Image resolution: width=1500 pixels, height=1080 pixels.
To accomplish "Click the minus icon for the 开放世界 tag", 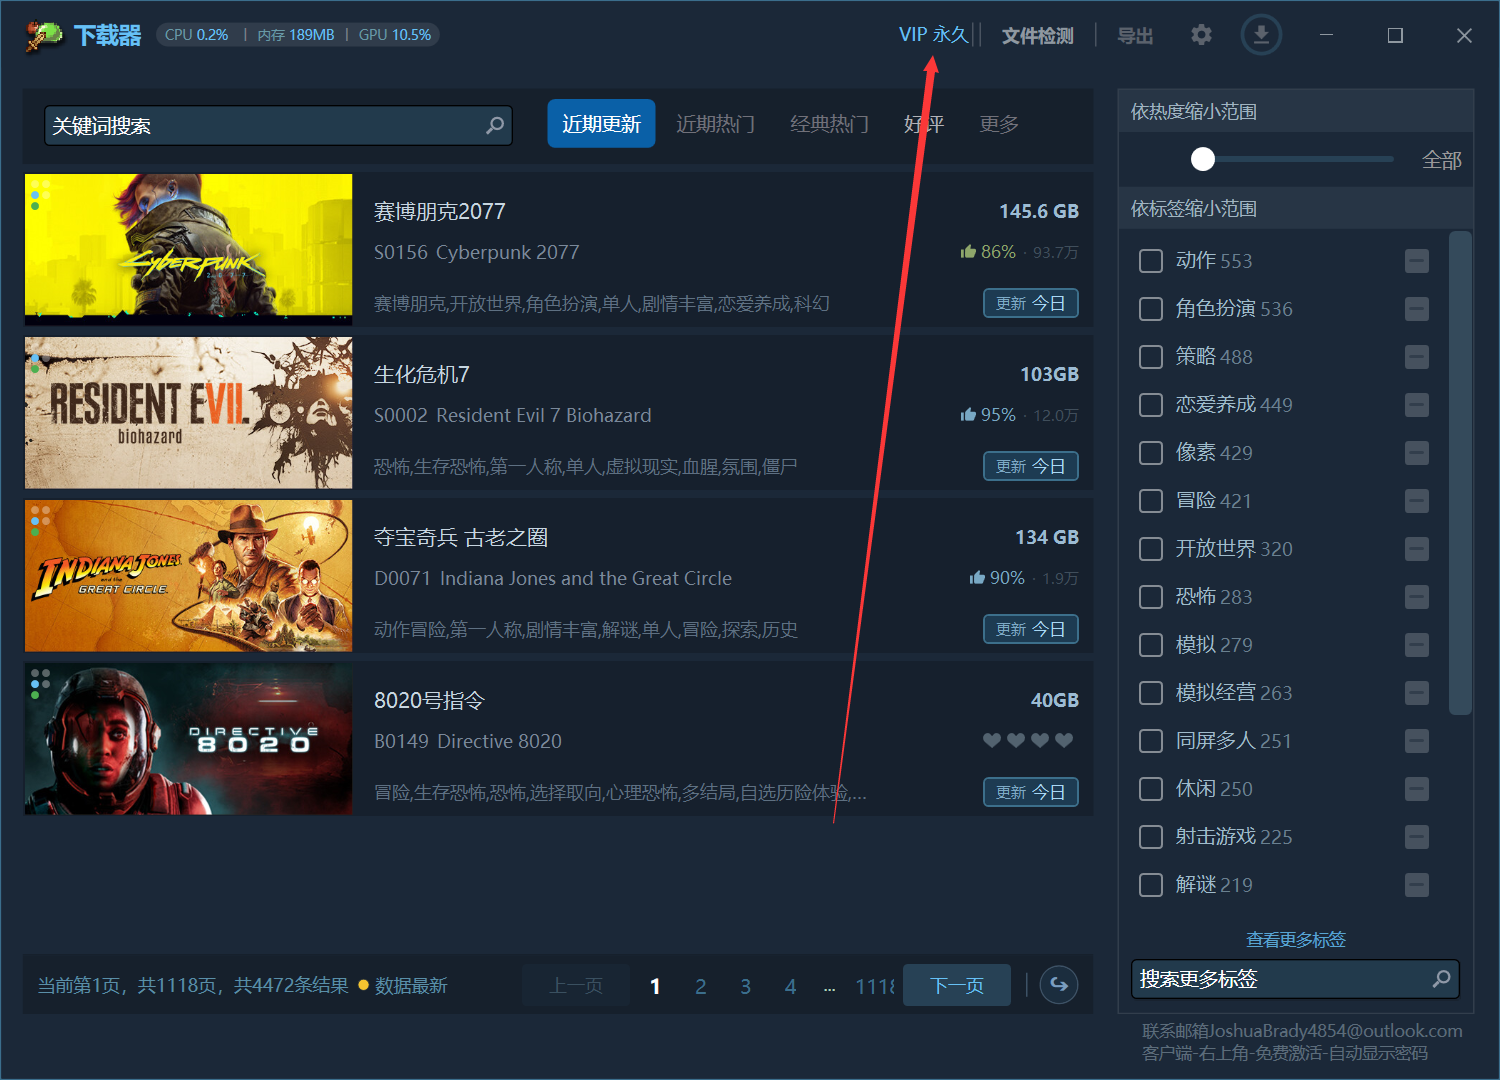I will [x=1417, y=549].
